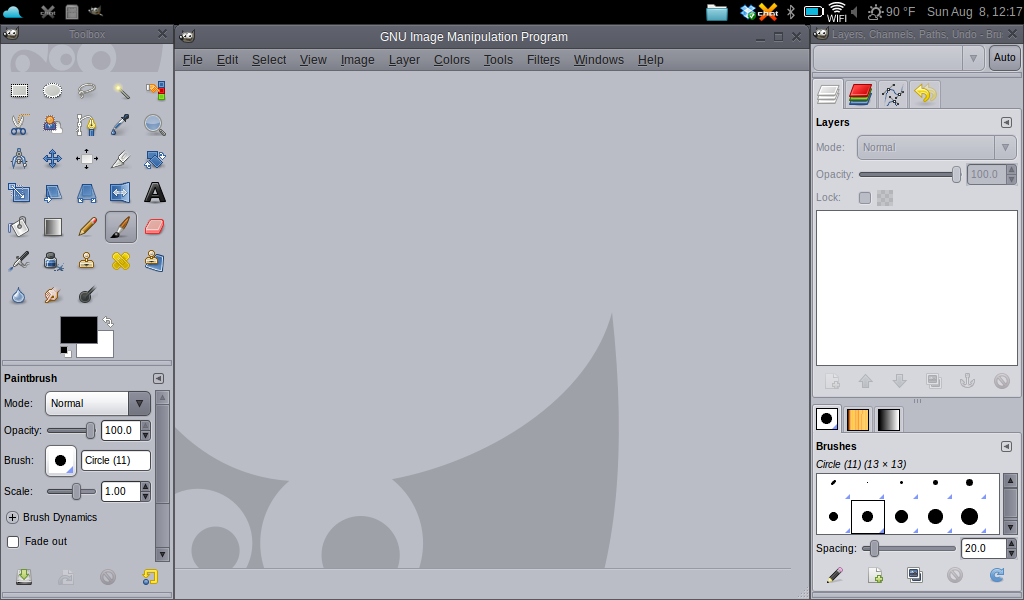The image size is (1024, 600).
Task: Select the Heal bandage tool
Action: (x=121, y=261)
